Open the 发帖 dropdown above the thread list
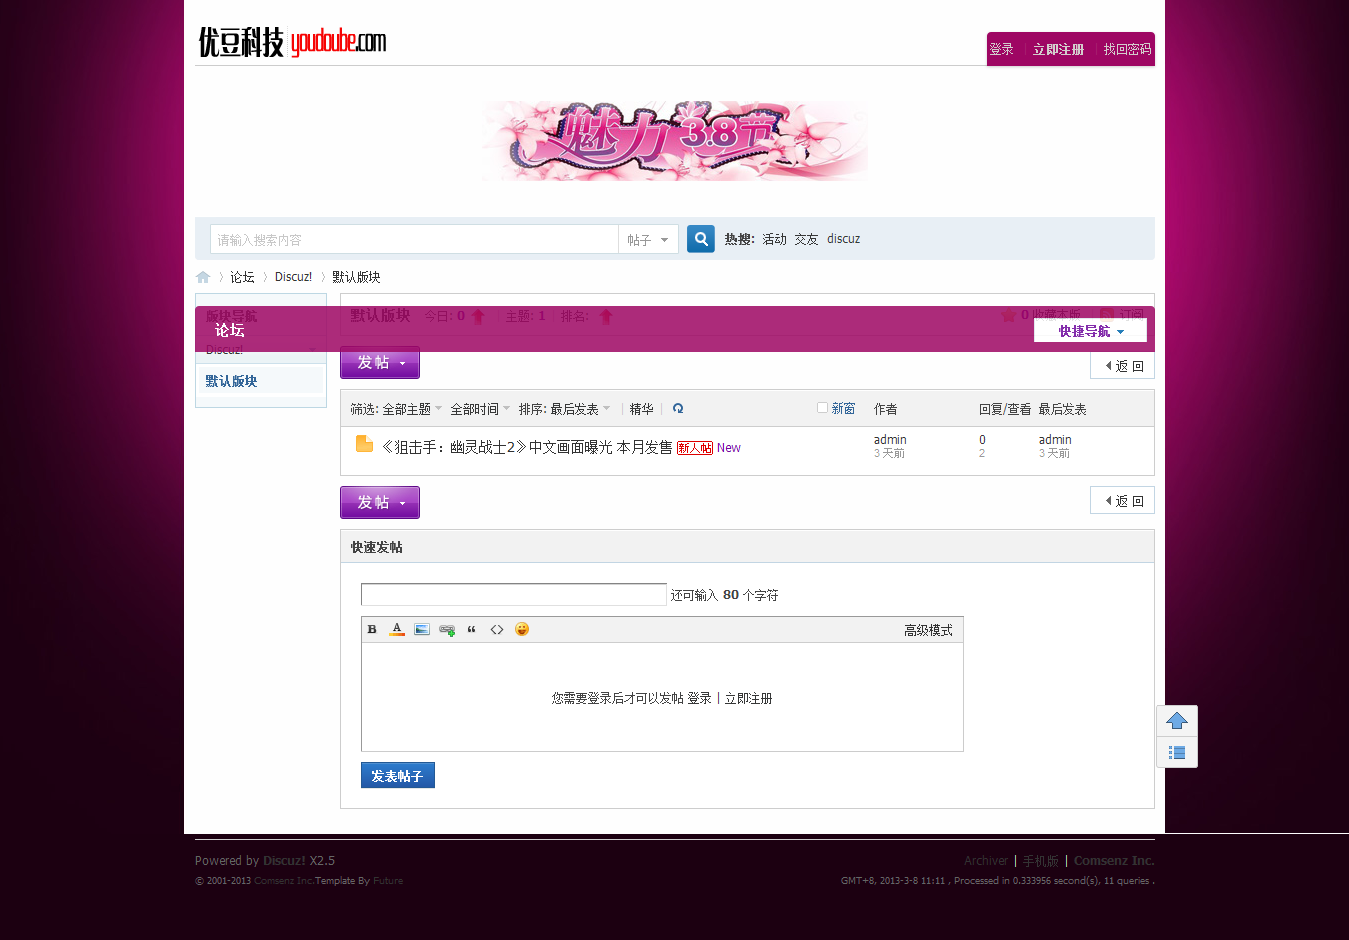Screen dimensions: 1349x940 (x=380, y=362)
